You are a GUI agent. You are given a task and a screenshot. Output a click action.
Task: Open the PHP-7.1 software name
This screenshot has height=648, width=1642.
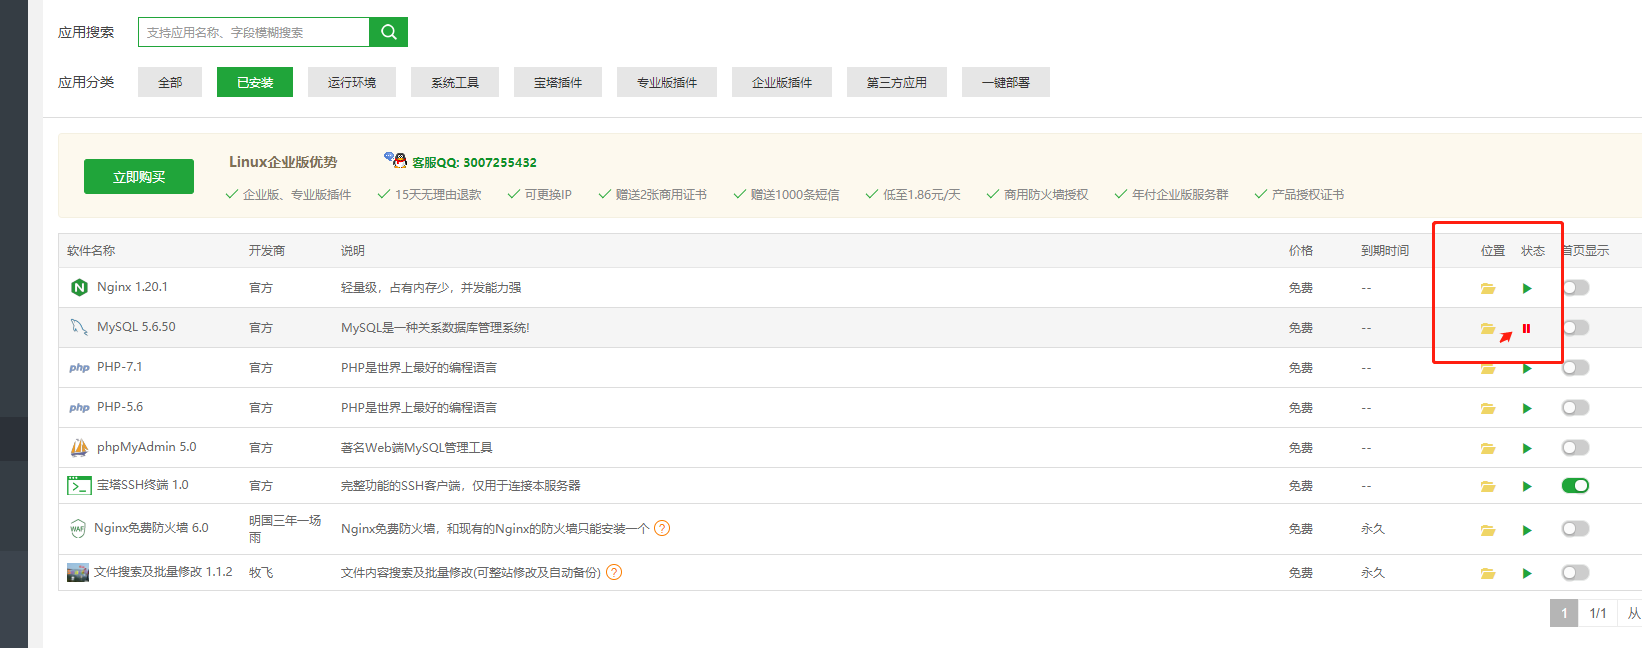pyautogui.click(x=119, y=367)
